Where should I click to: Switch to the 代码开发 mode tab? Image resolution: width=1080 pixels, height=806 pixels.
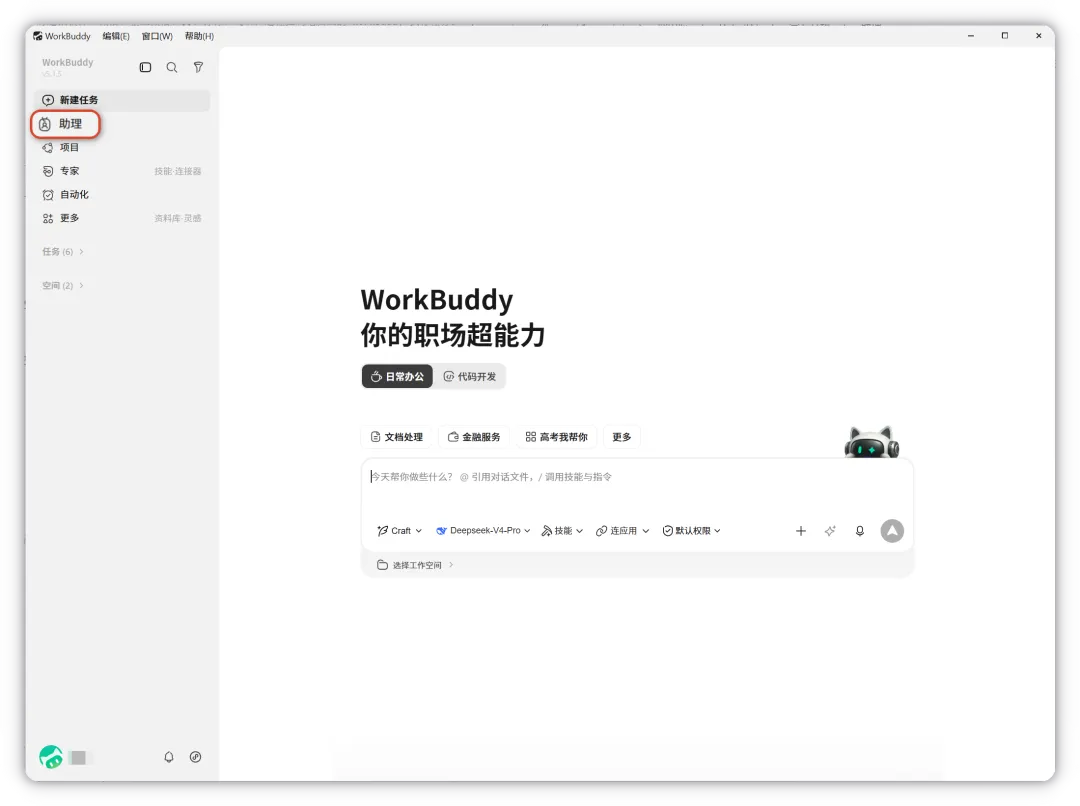point(470,377)
